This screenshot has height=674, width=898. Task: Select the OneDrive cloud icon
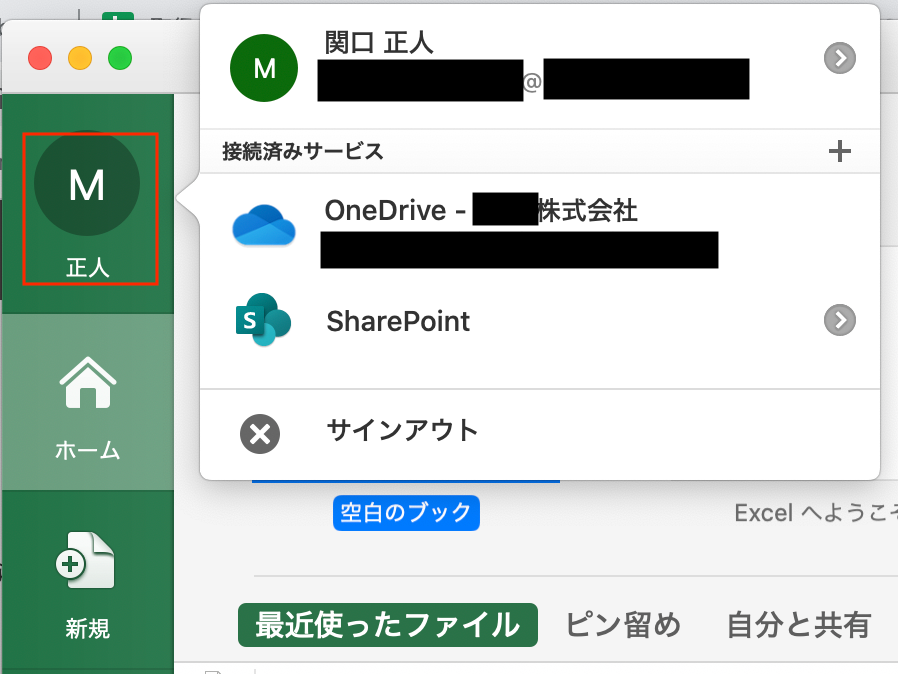(263, 225)
